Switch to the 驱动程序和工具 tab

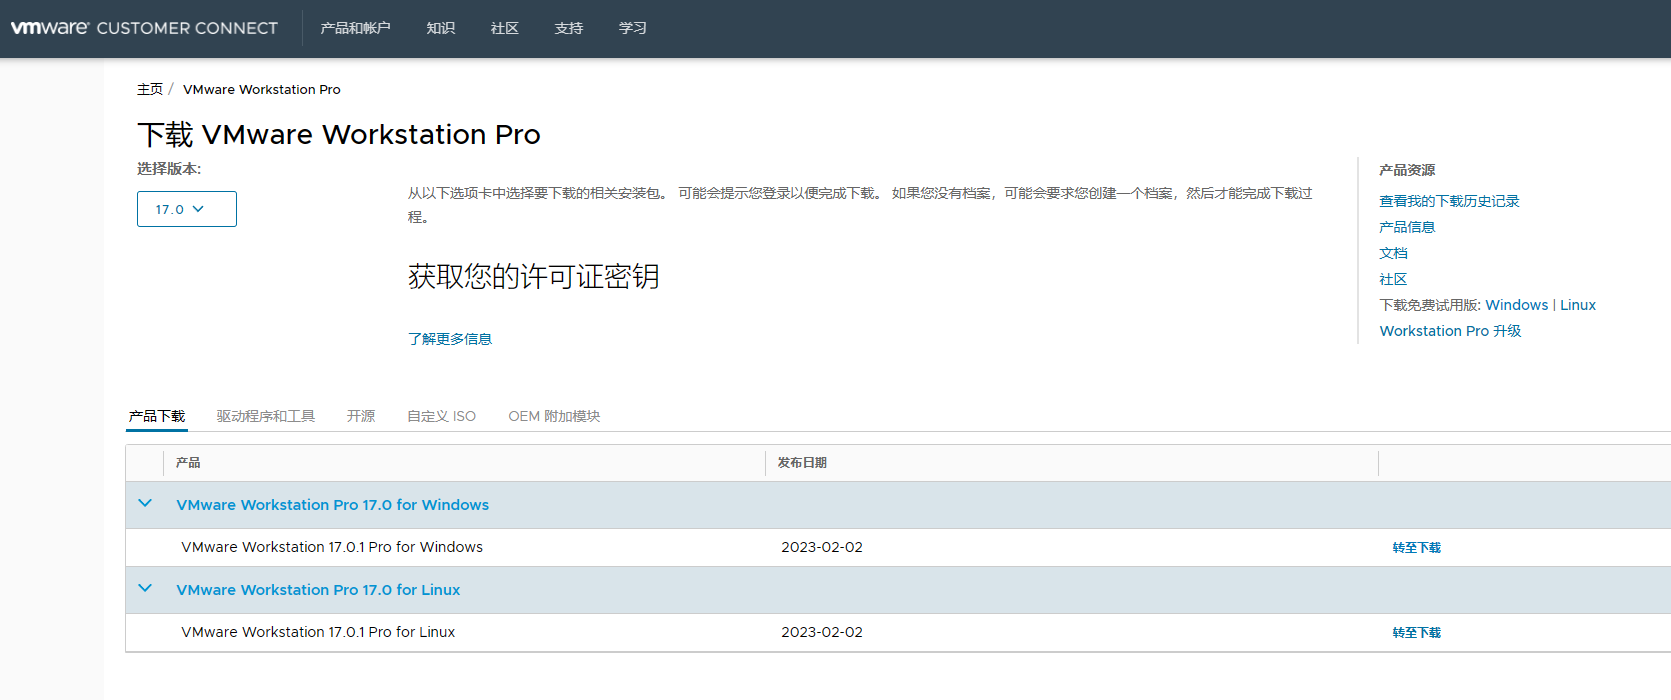(266, 416)
